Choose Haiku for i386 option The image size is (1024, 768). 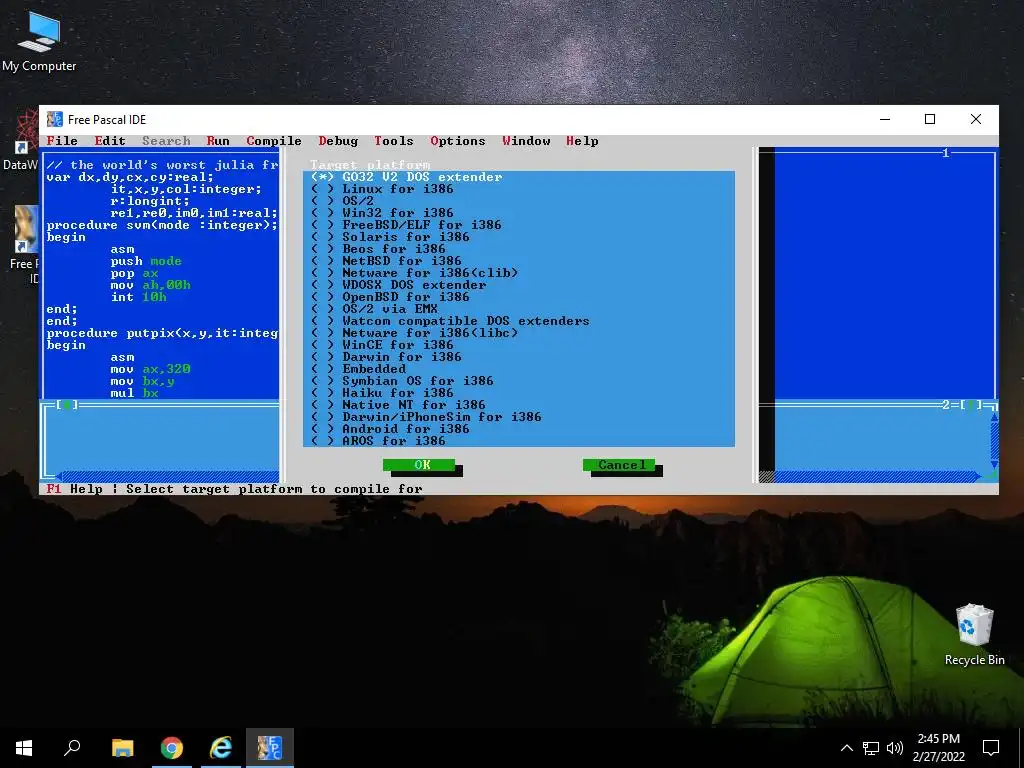pos(382,392)
